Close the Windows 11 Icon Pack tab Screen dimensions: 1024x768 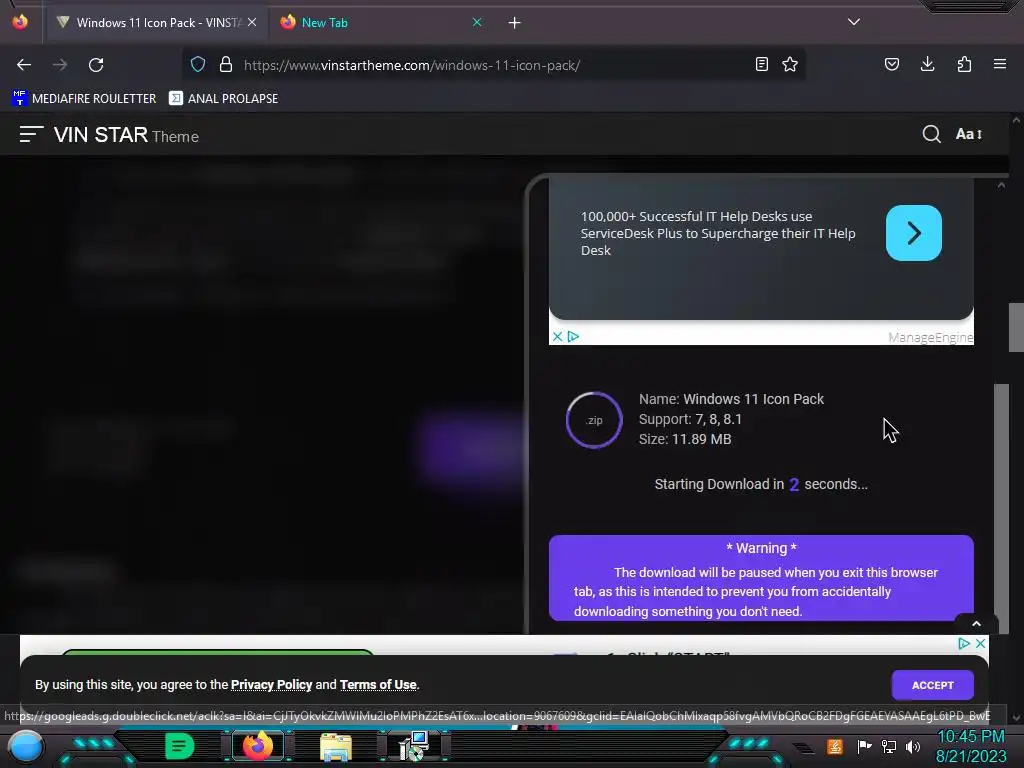252,22
